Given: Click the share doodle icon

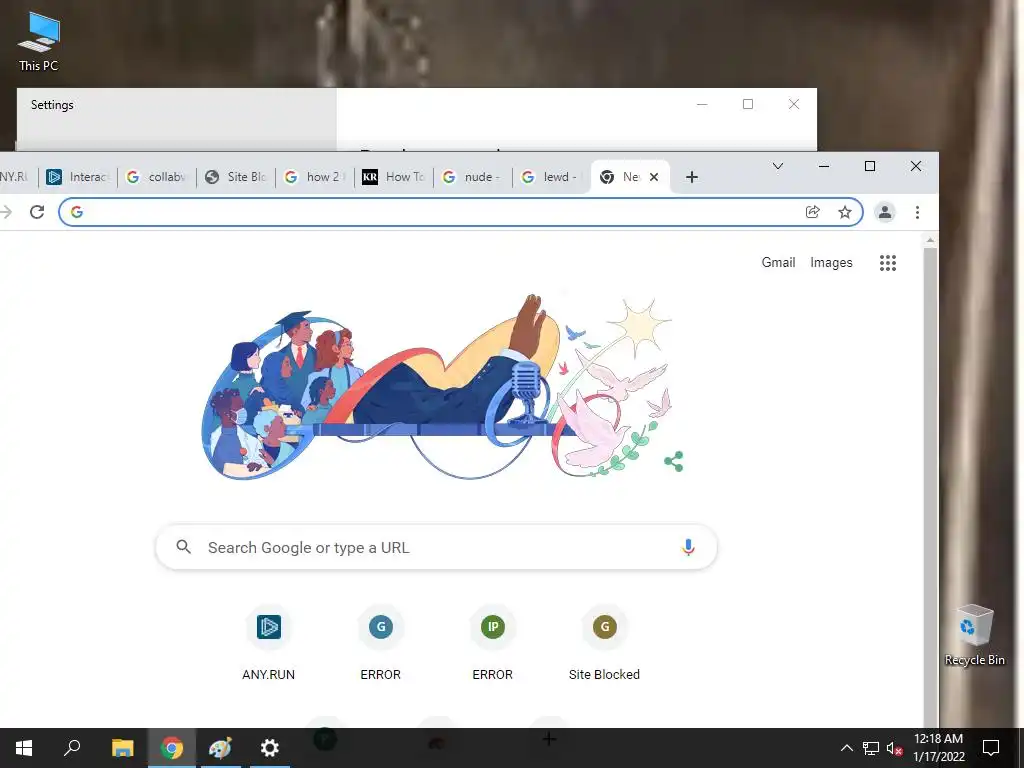Looking at the screenshot, I should (x=673, y=461).
